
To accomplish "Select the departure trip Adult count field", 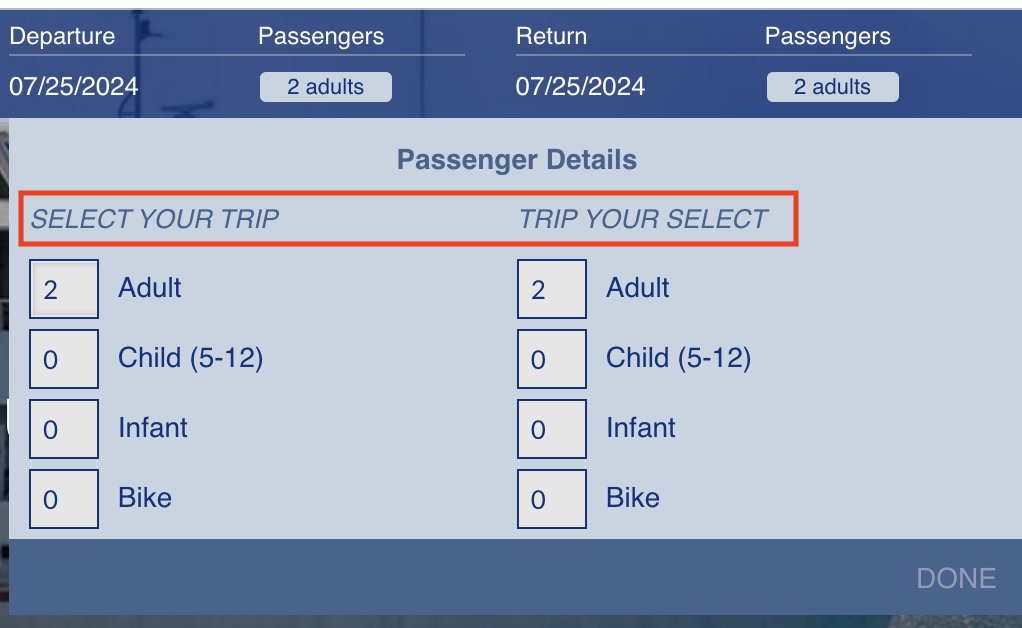I will [x=64, y=289].
